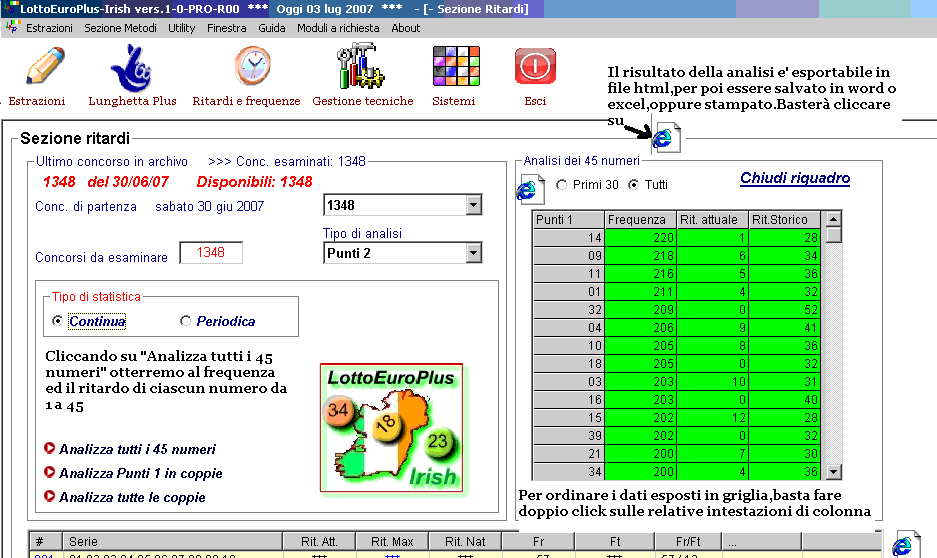Click the application icon in title bar
The width and height of the screenshot is (937, 558).
(x=11, y=8)
